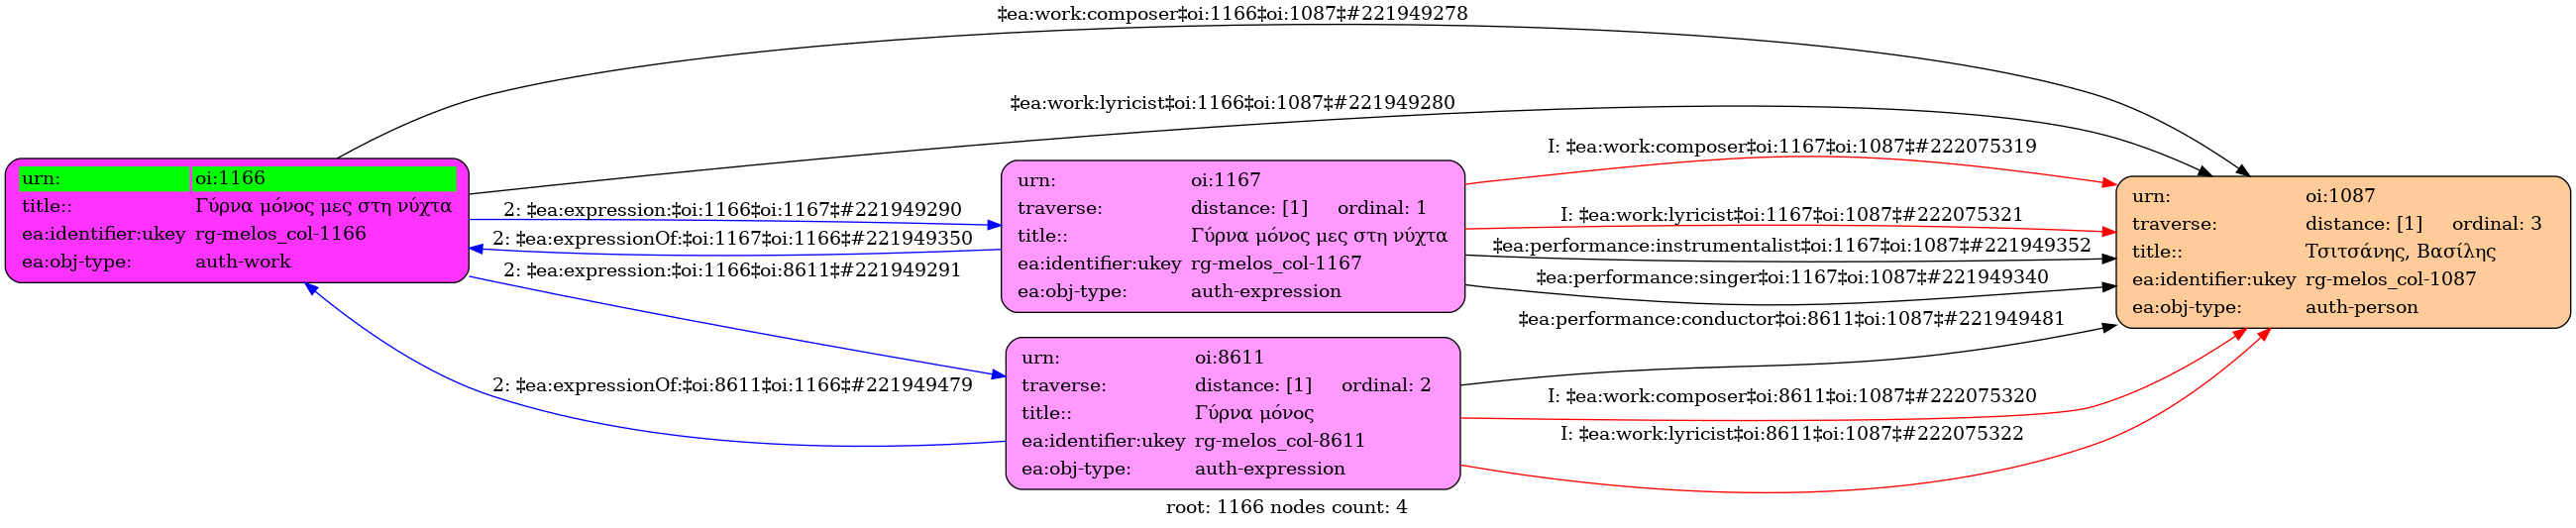The height and width of the screenshot is (528, 2576).
Task: Click the root 1166 nodes count caption
Action: point(1286,507)
